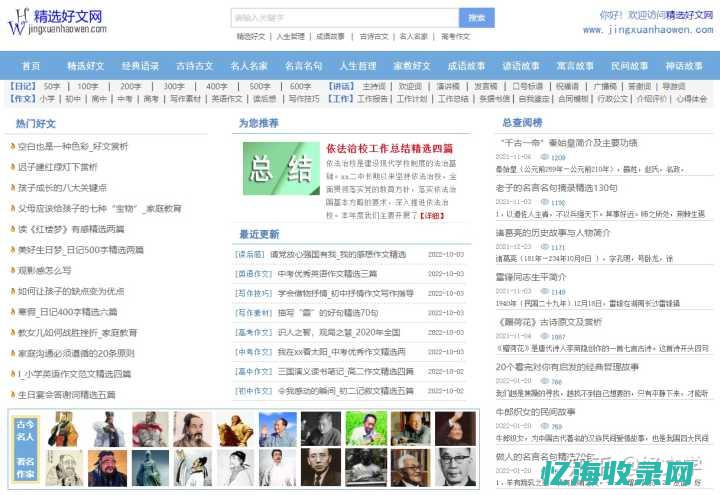Screen dimensions: 720x495
Task: Open 民间故事 navigation item
Action: point(630,66)
